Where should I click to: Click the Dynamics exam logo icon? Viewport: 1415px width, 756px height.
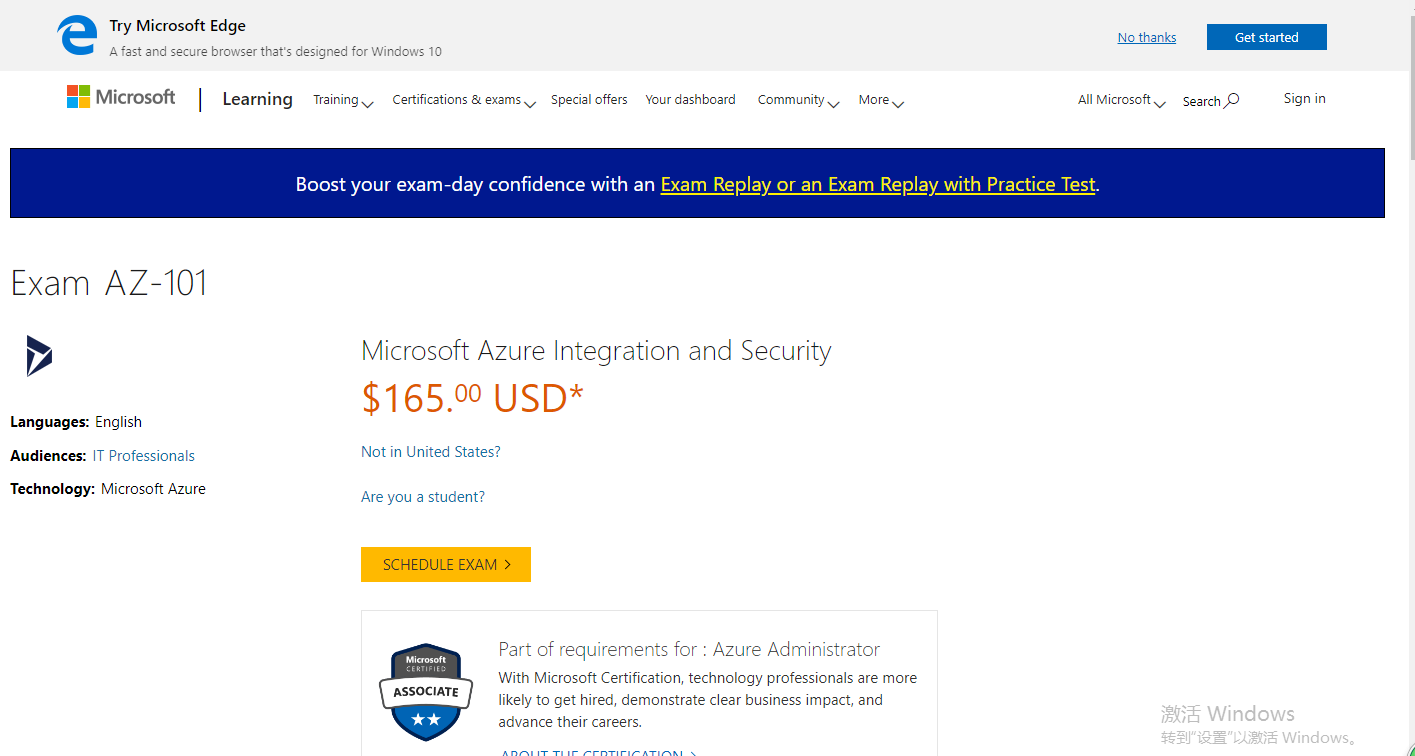click(39, 356)
